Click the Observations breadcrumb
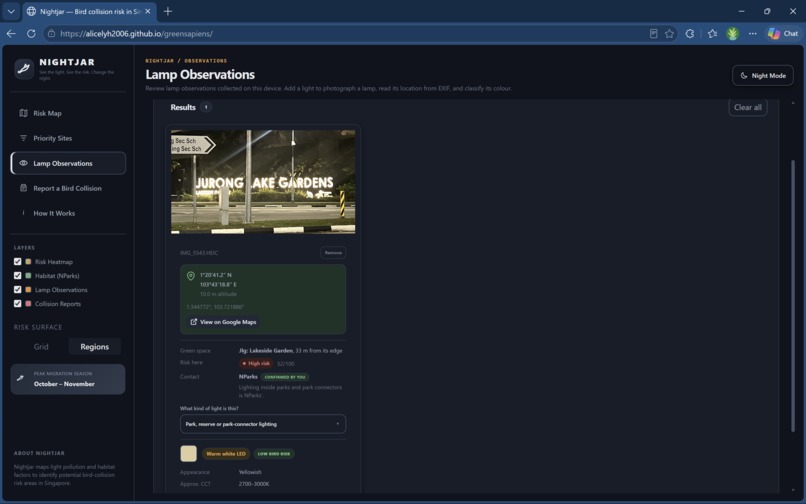Viewport: 806px width, 504px height. [x=206, y=61]
